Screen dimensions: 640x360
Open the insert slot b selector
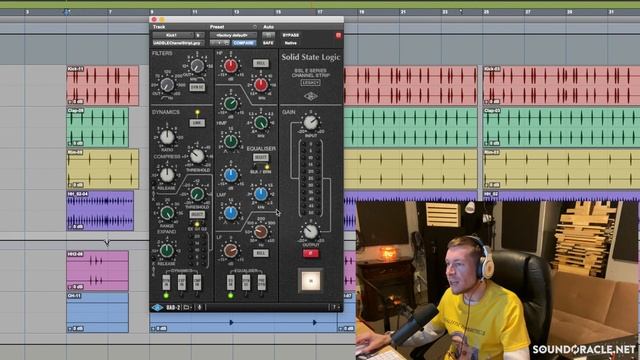[199, 35]
